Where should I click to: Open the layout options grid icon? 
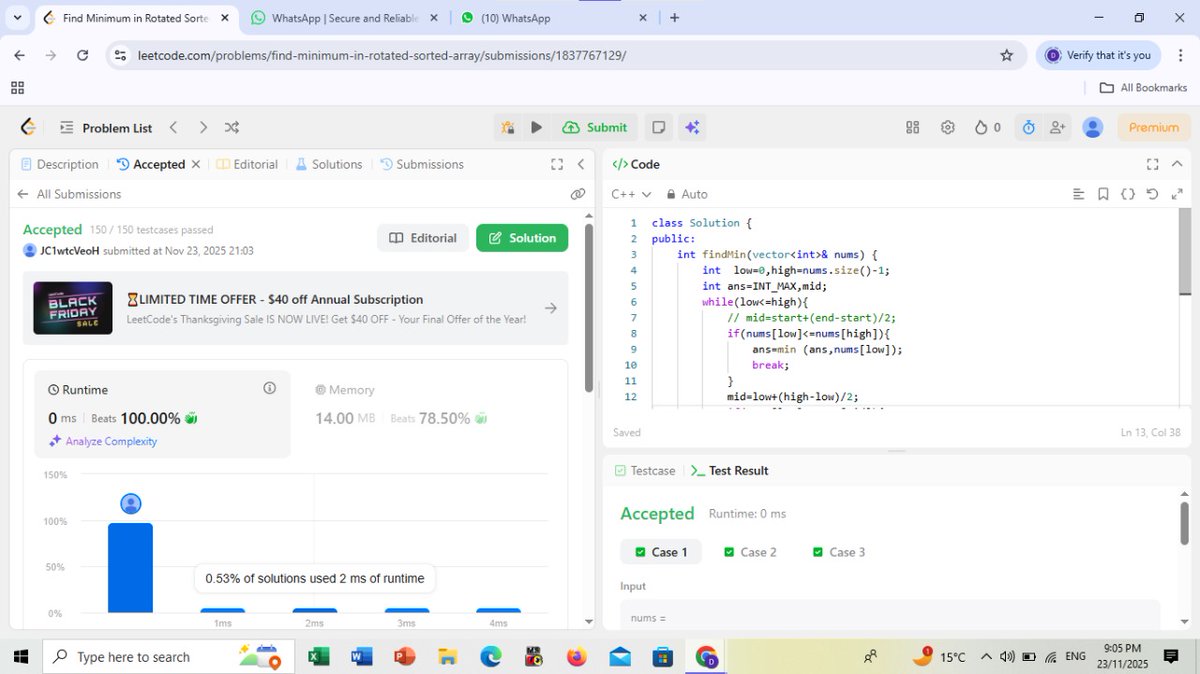coord(912,127)
